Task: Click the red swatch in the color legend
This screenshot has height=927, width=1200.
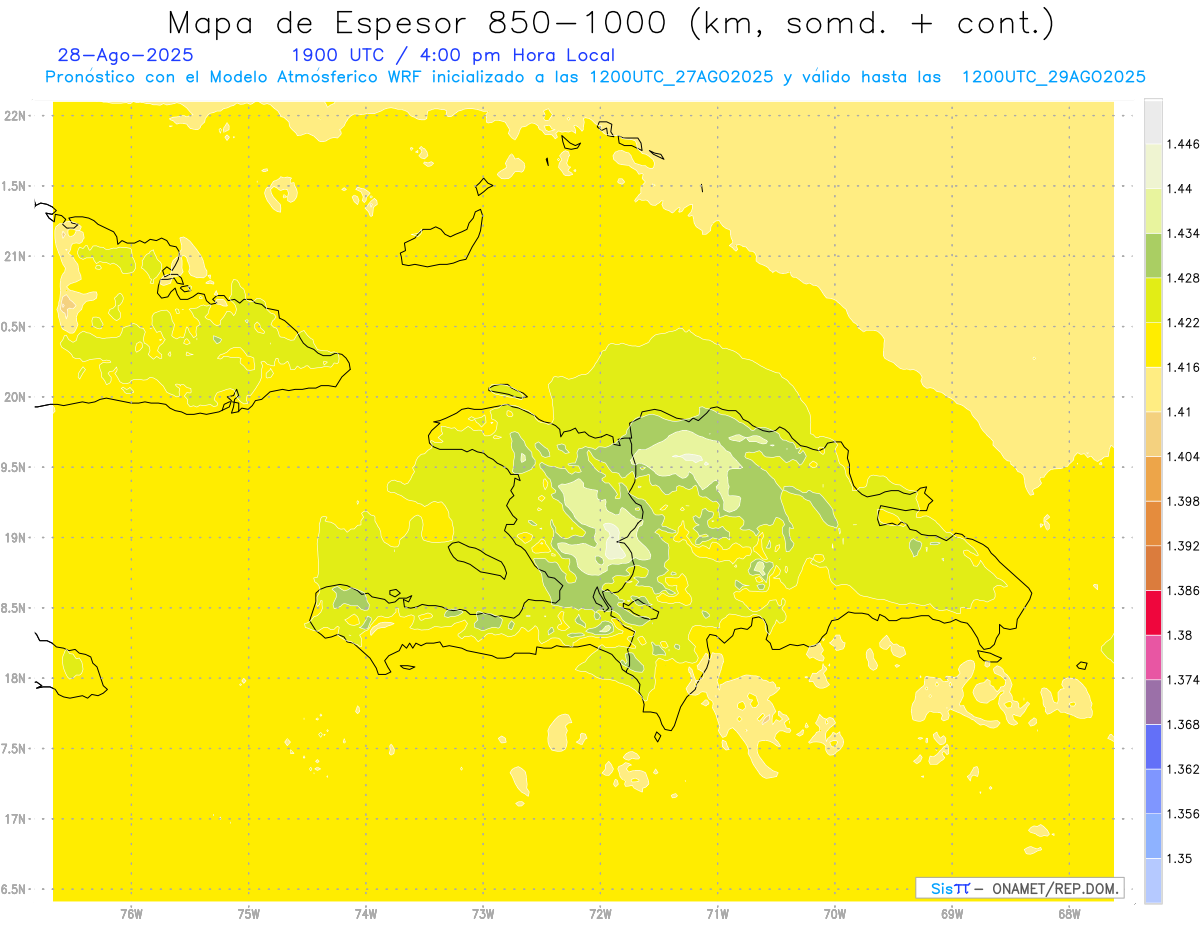Action: click(1153, 612)
